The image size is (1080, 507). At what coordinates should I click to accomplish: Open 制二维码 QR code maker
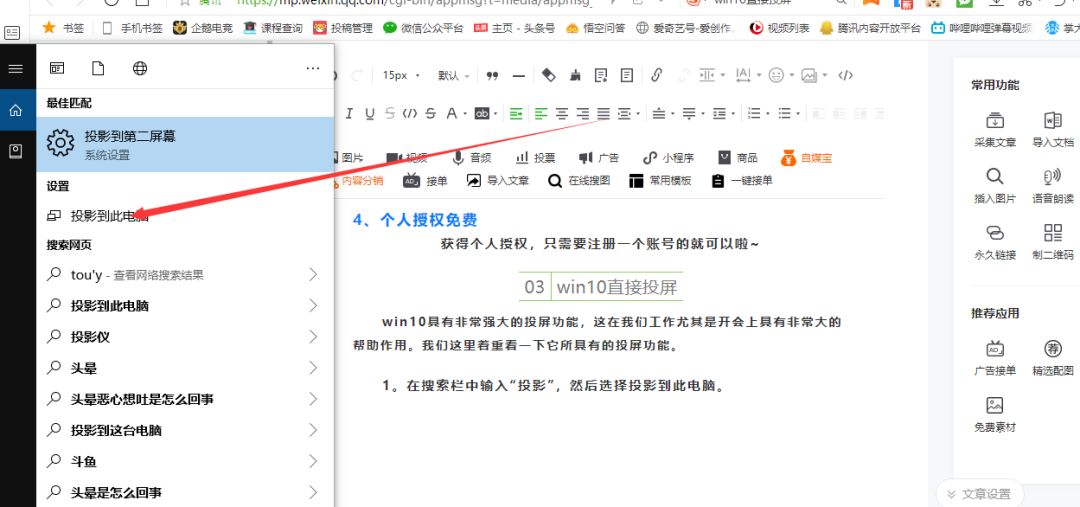coord(1052,242)
